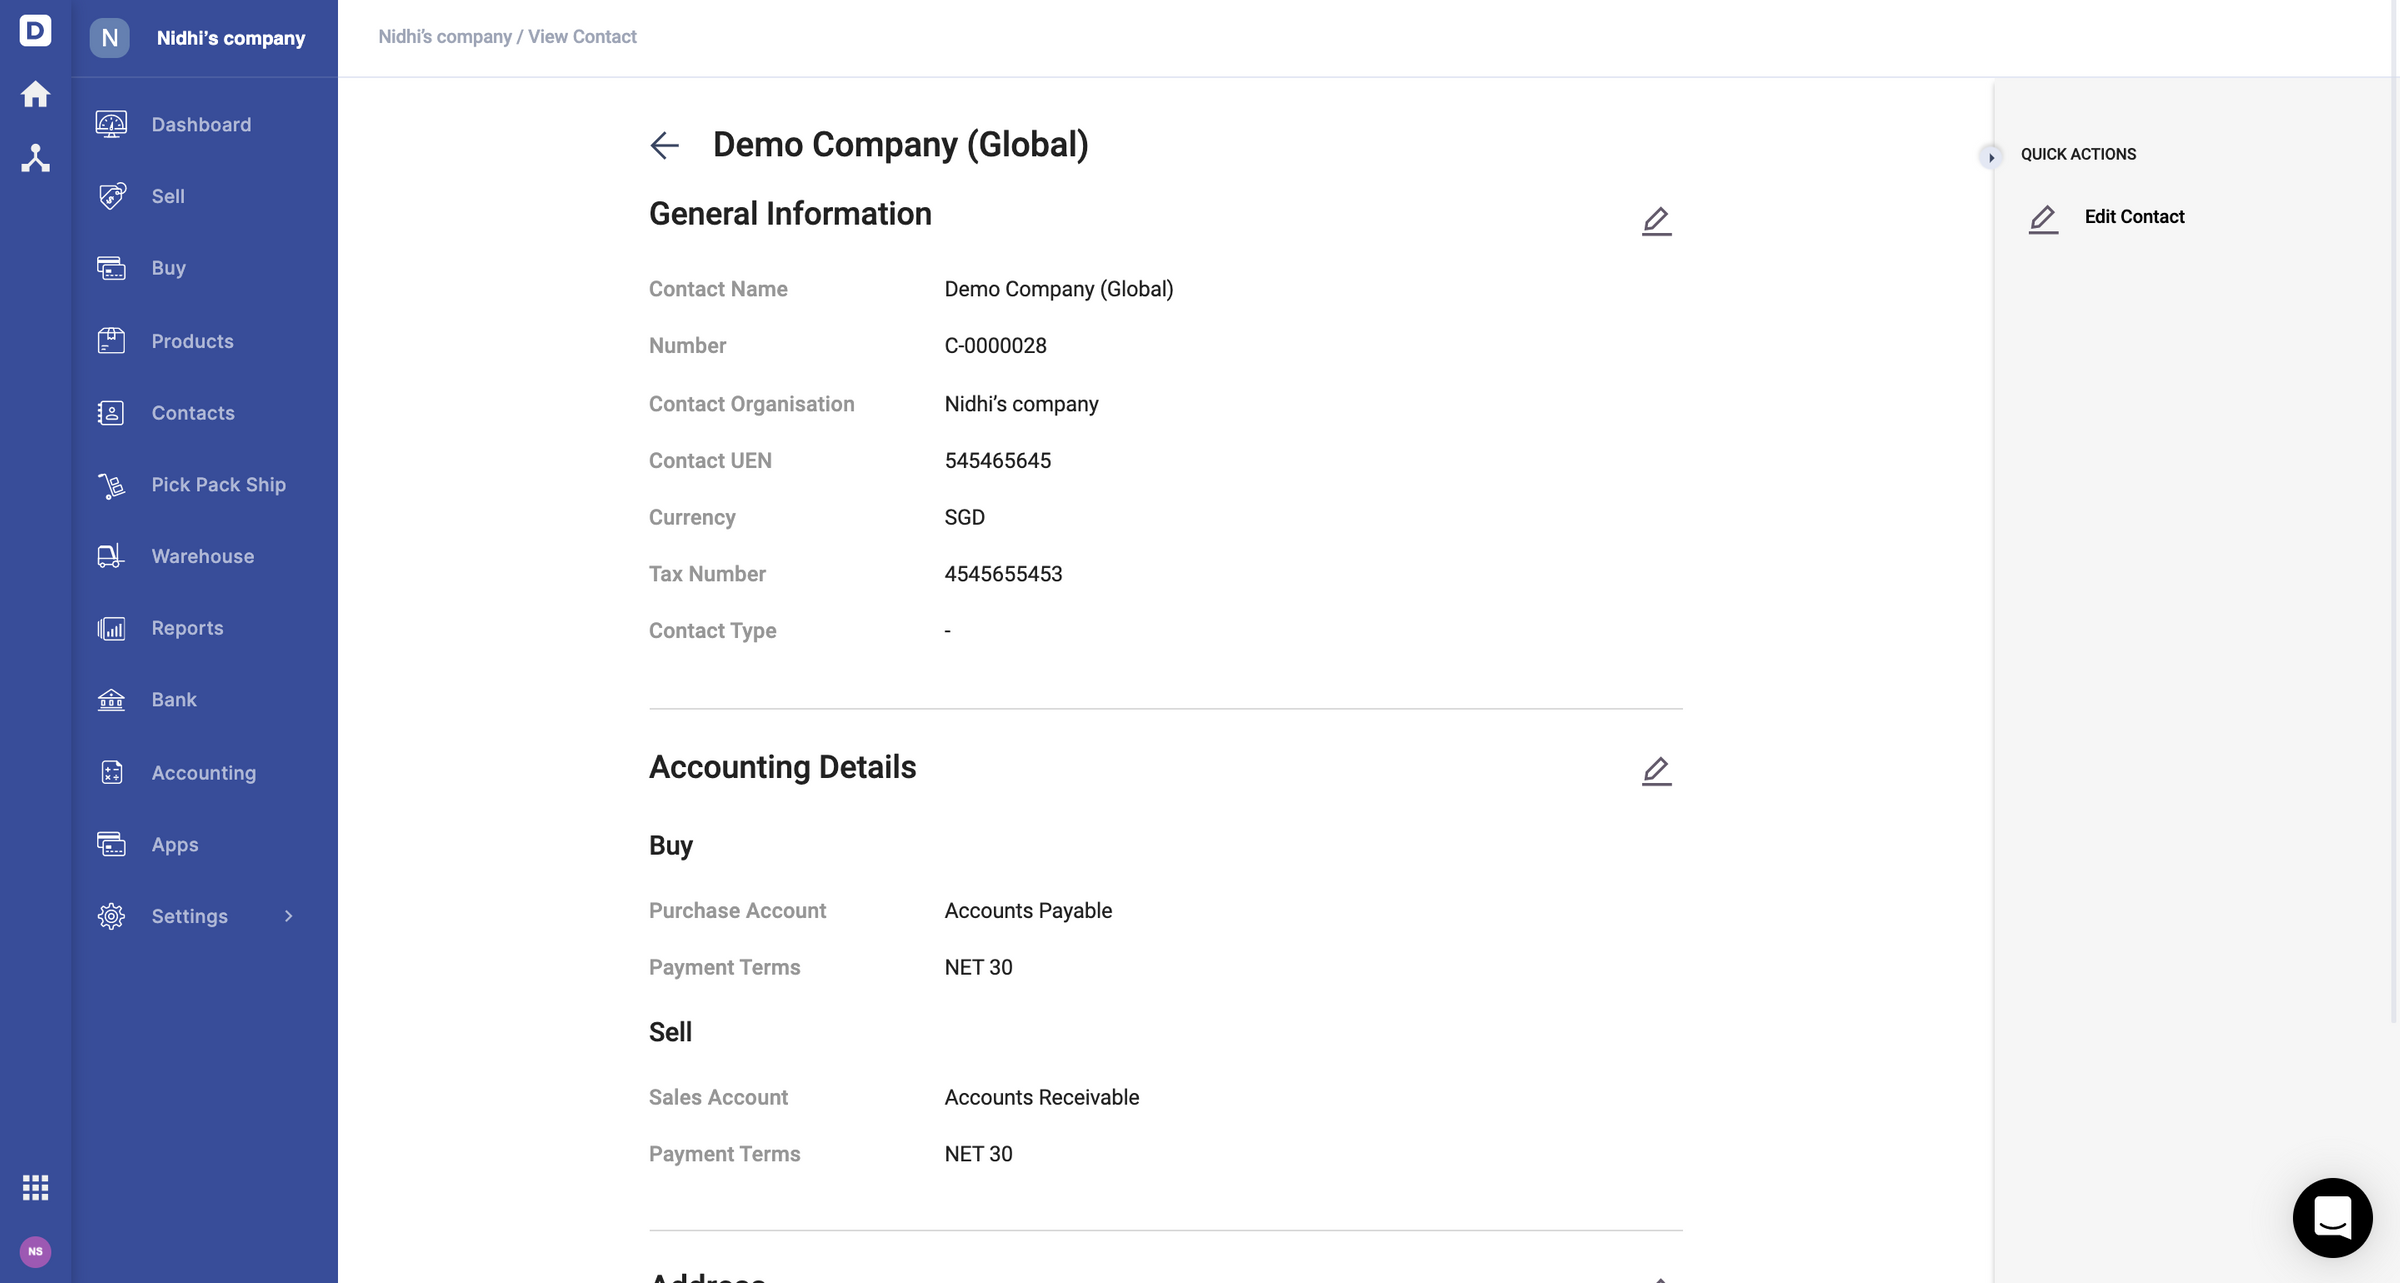Open the chat support bubble
Screen dimensions: 2400x1283
click(2332, 1218)
